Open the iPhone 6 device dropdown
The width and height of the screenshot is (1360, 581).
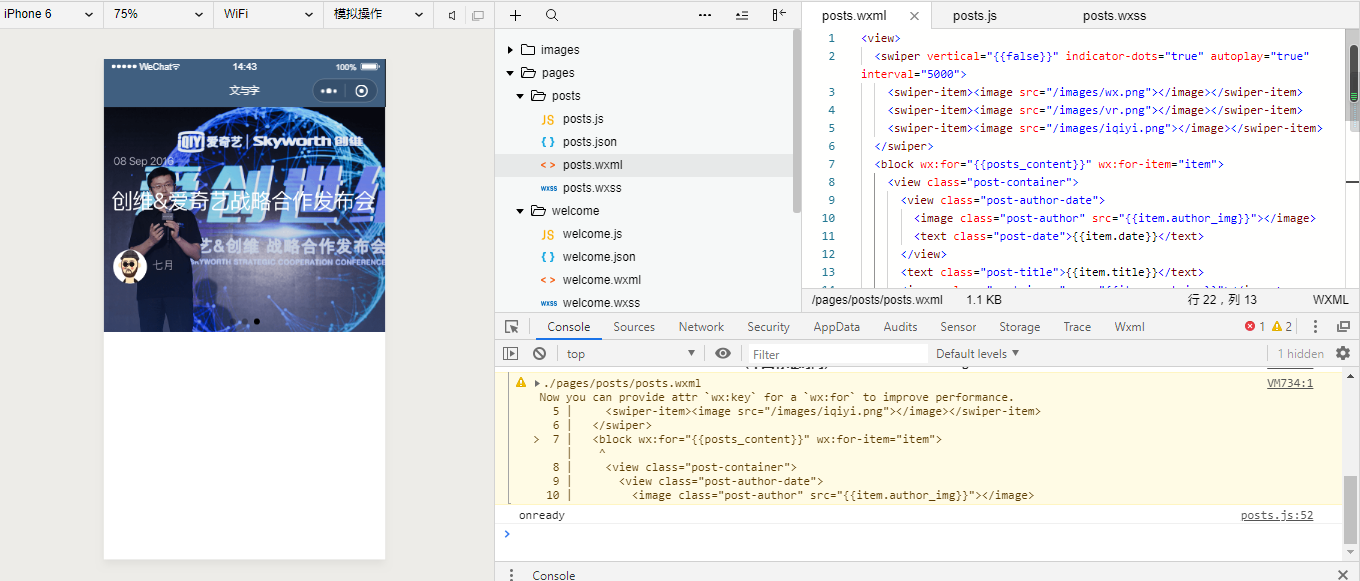50,14
